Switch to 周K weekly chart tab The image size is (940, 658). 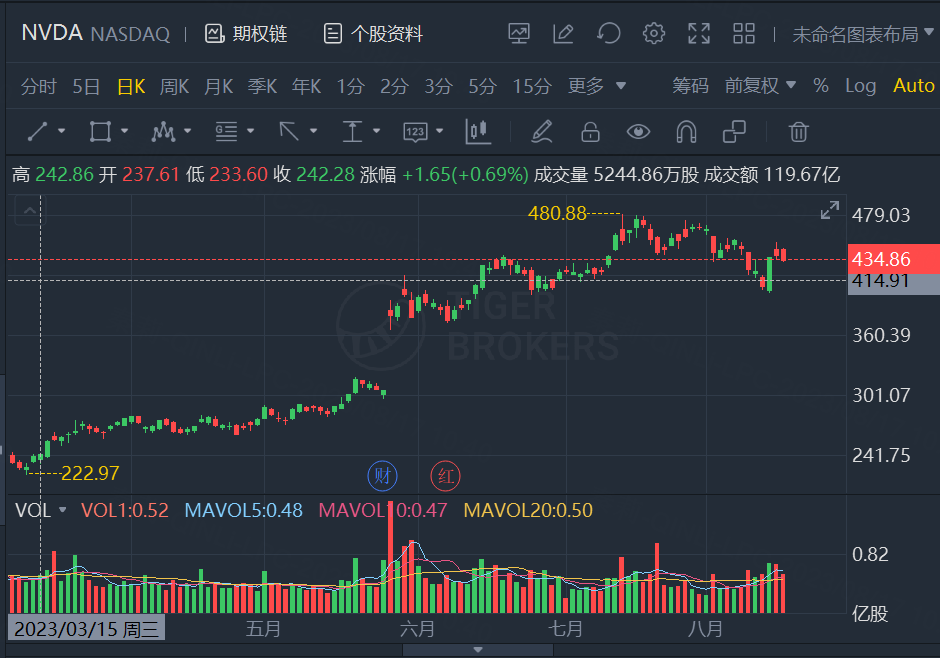pyautogui.click(x=174, y=86)
